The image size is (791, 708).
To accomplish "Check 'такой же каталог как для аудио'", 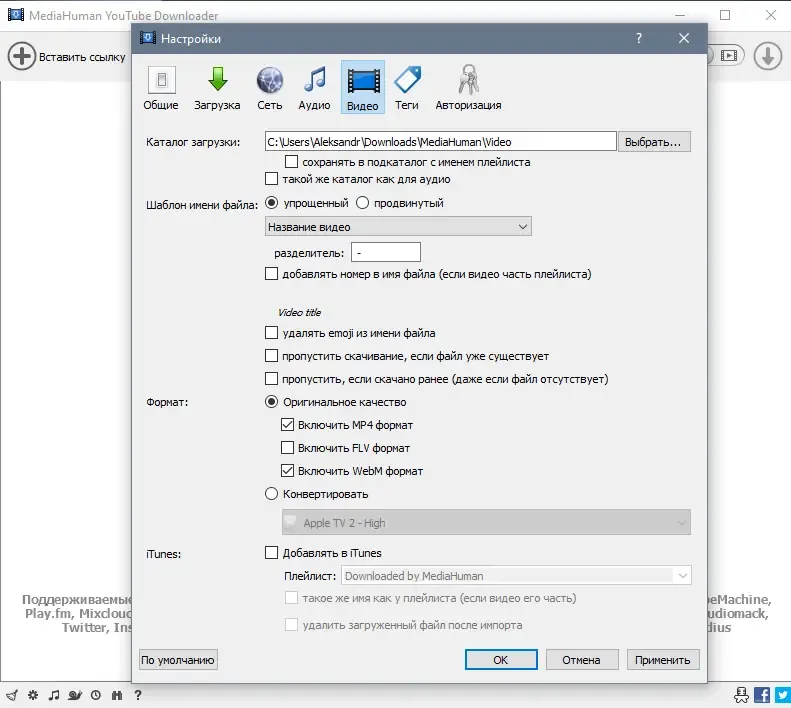I will point(271,179).
